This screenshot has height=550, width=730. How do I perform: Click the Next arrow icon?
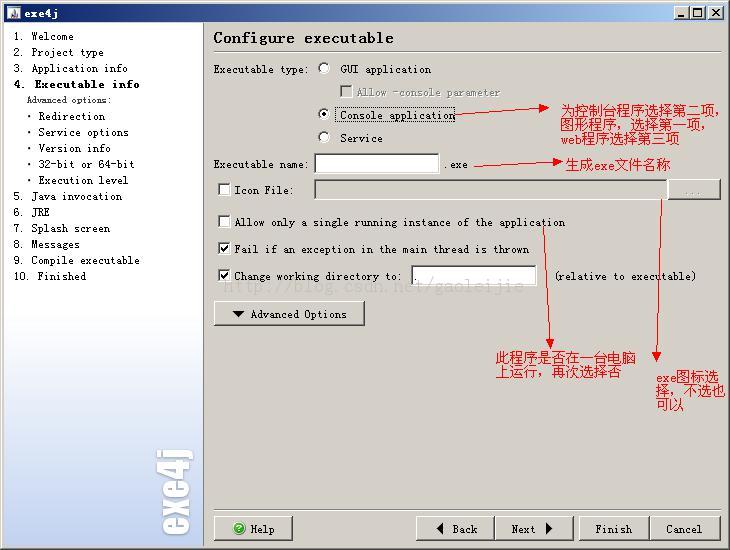549,528
